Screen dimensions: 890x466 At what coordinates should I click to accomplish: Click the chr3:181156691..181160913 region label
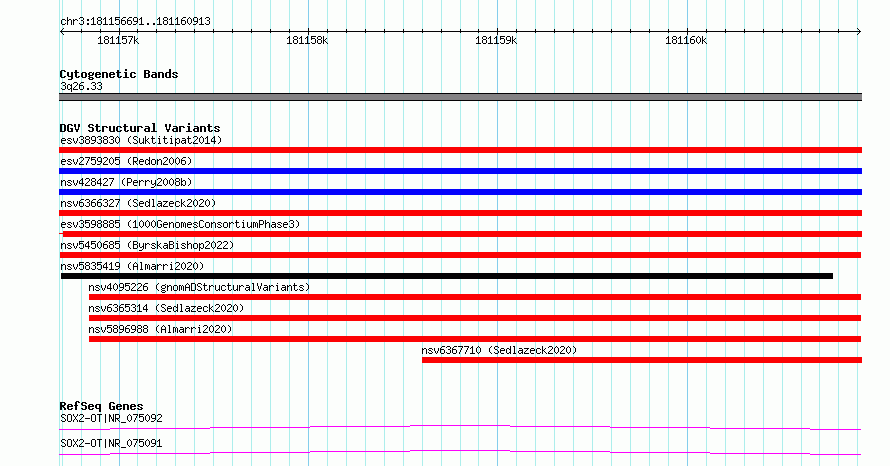[x=135, y=21]
